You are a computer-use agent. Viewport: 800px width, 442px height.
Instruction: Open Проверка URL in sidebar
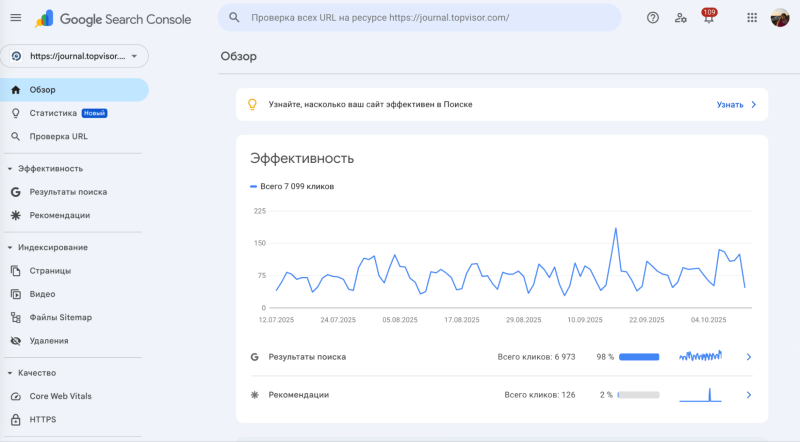pyautogui.click(x=59, y=136)
